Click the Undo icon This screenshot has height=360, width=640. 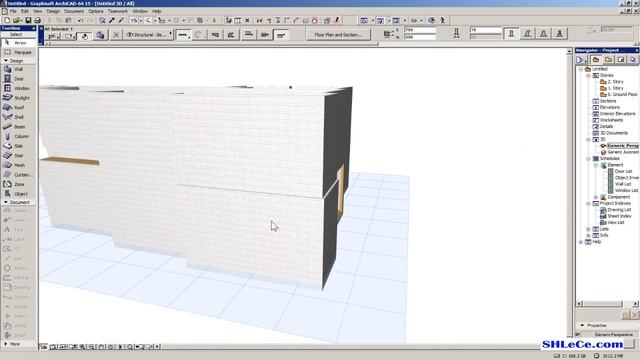[x=80, y=20]
